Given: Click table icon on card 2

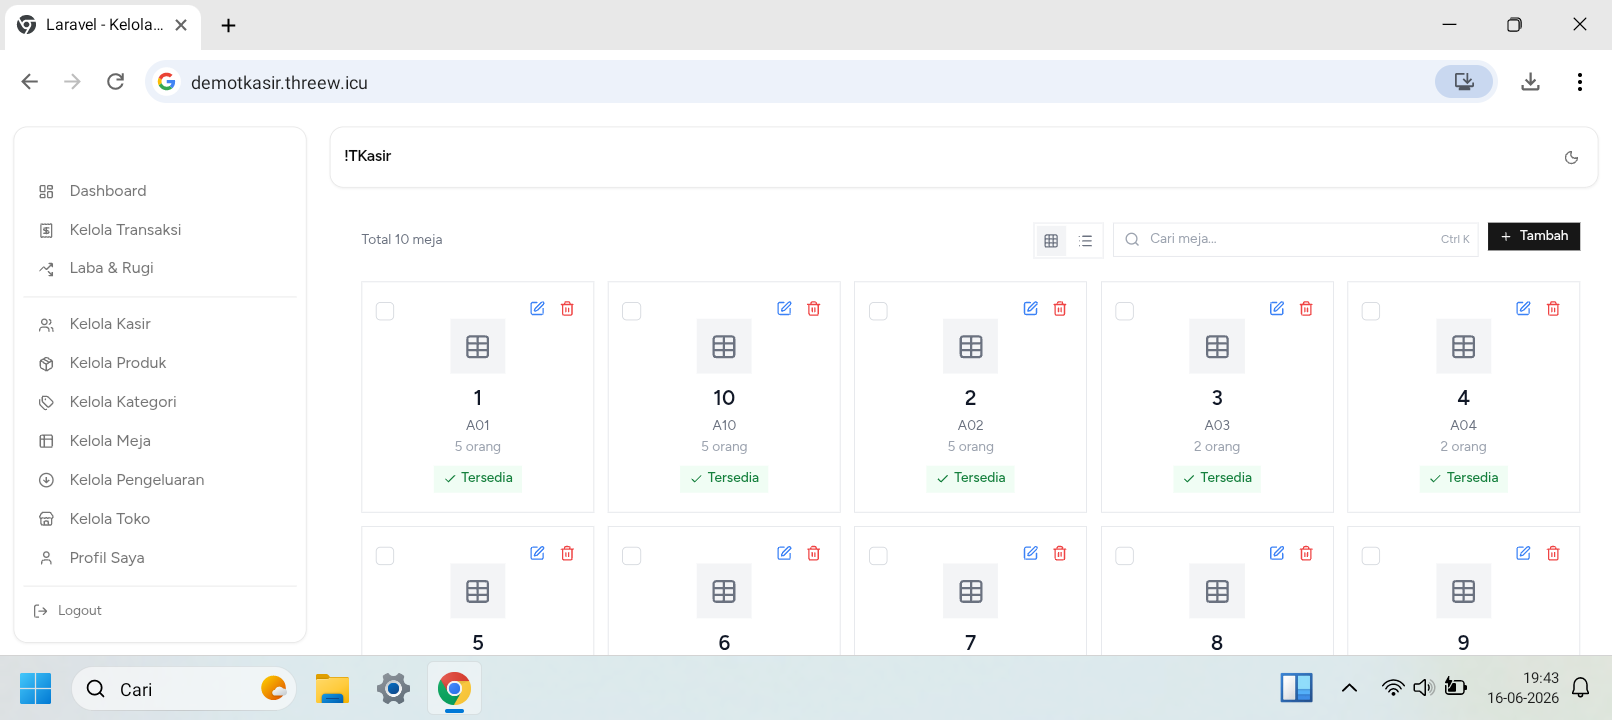Looking at the screenshot, I should [970, 346].
